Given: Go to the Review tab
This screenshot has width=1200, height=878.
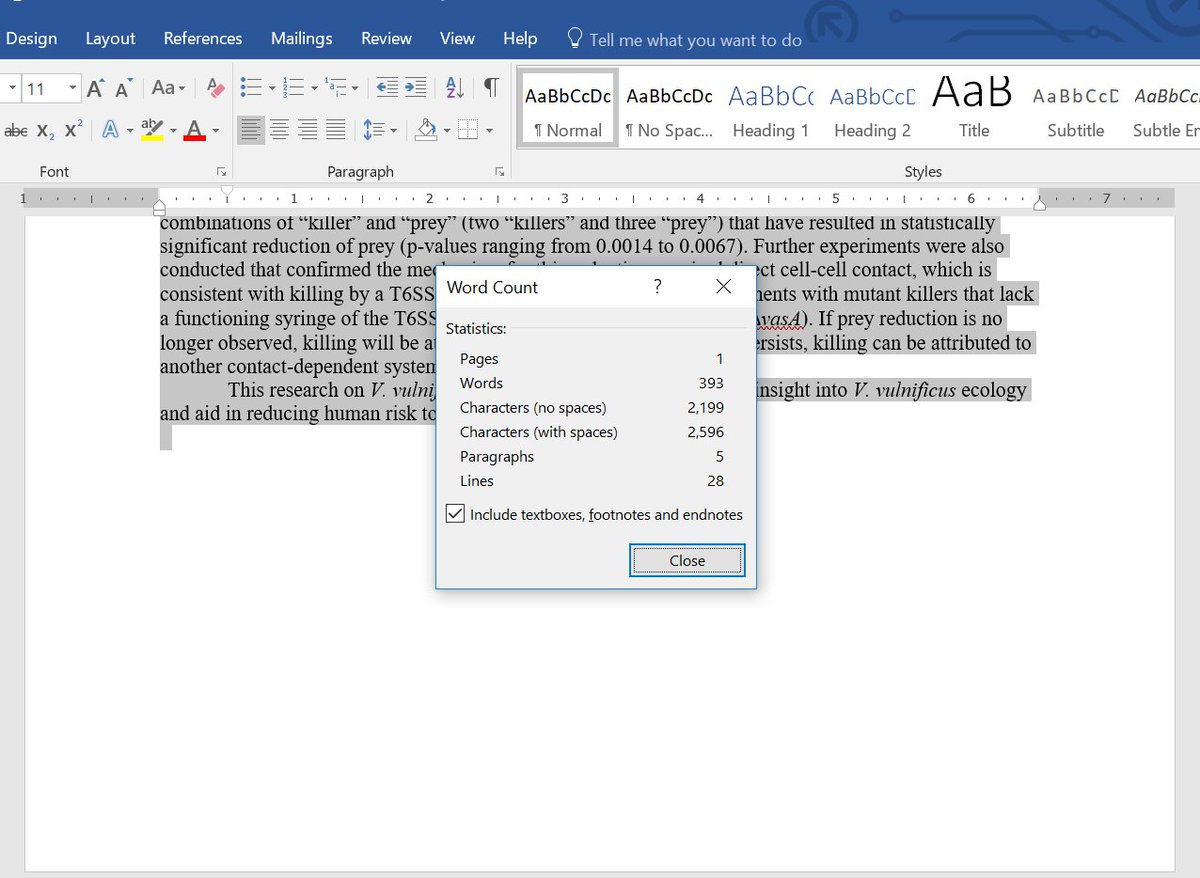Looking at the screenshot, I should pos(386,38).
